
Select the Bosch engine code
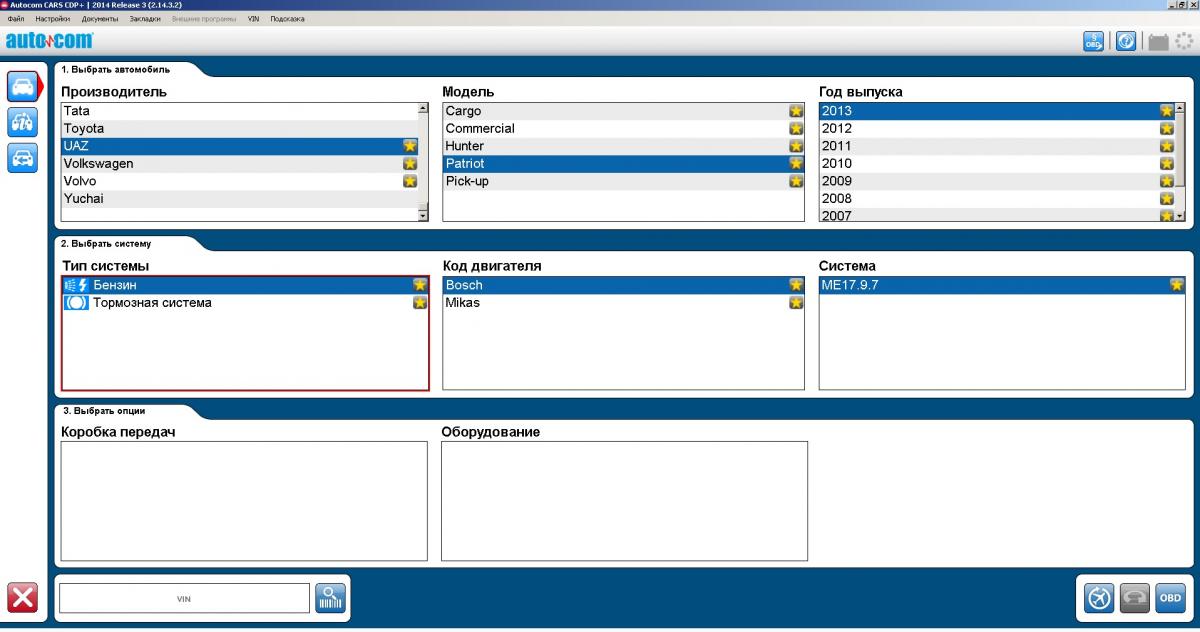pyautogui.click(x=623, y=285)
